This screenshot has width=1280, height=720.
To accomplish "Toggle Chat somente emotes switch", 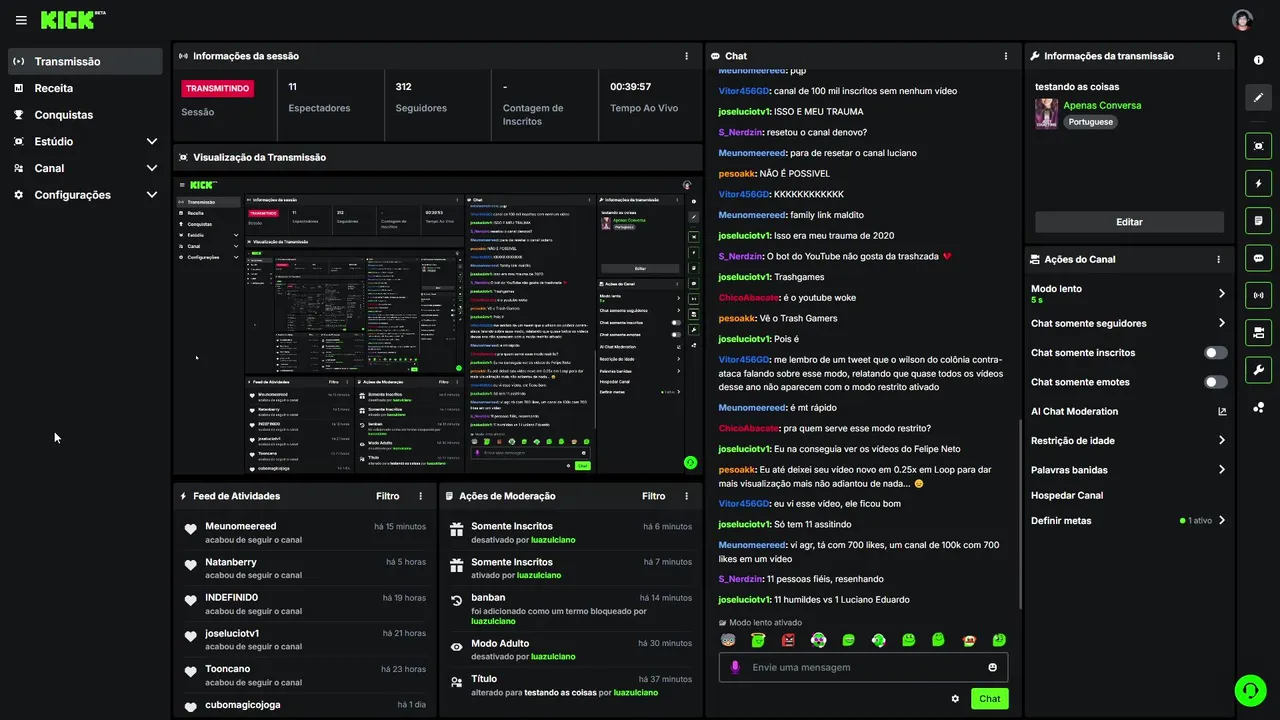I will 1216,382.
